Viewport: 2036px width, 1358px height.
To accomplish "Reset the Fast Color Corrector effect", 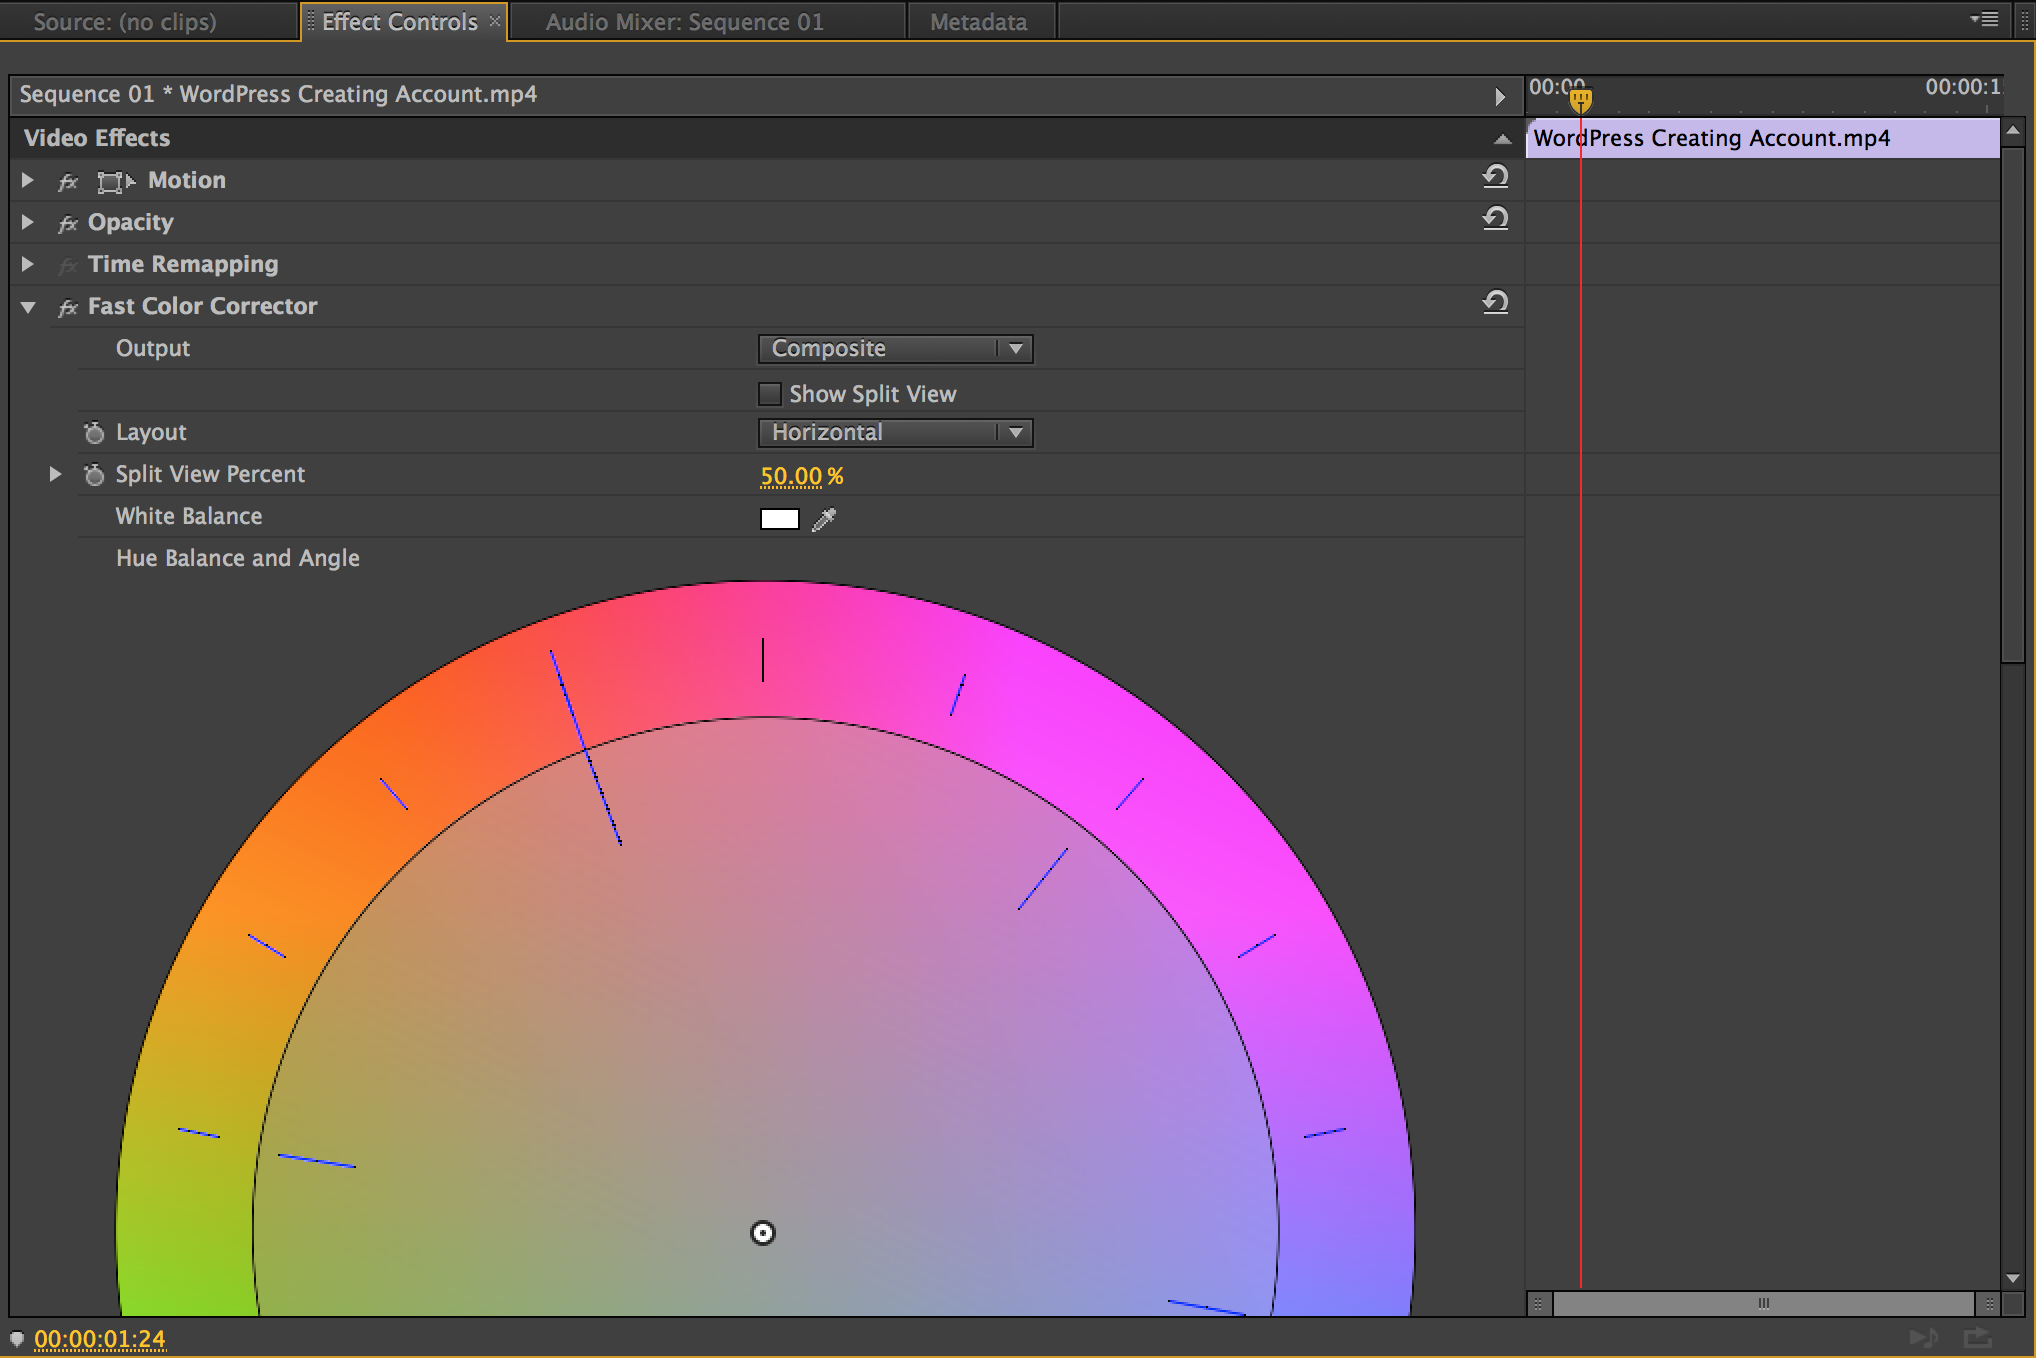I will click(1495, 304).
